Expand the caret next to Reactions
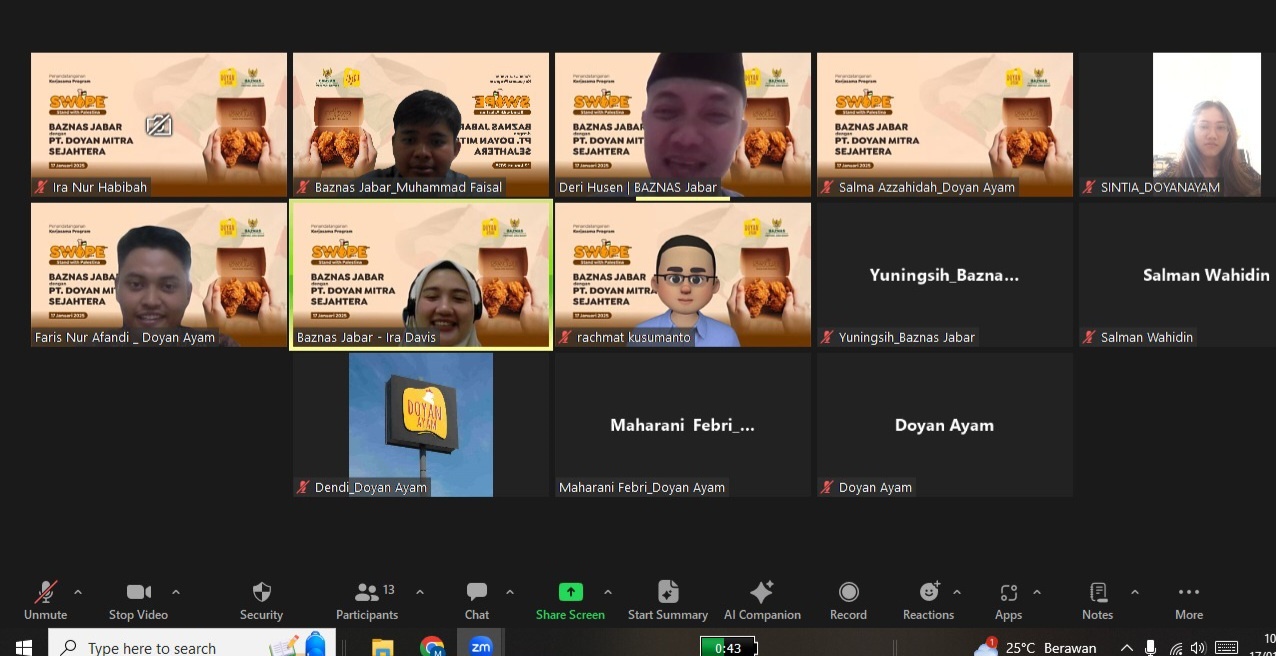 tap(957, 592)
